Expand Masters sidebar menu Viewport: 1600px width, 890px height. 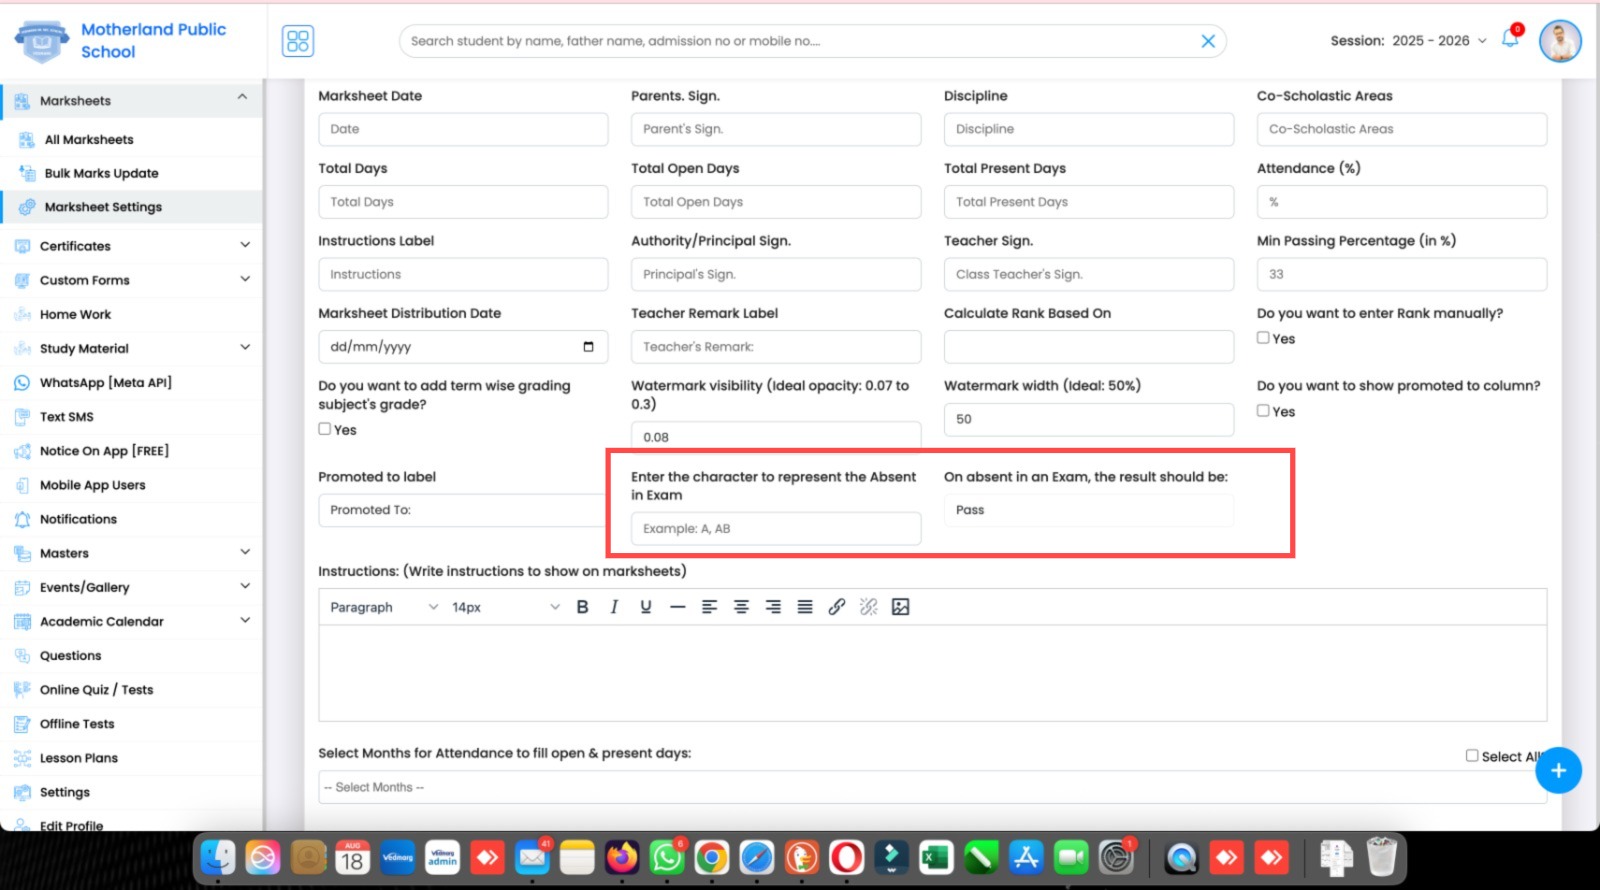click(245, 552)
